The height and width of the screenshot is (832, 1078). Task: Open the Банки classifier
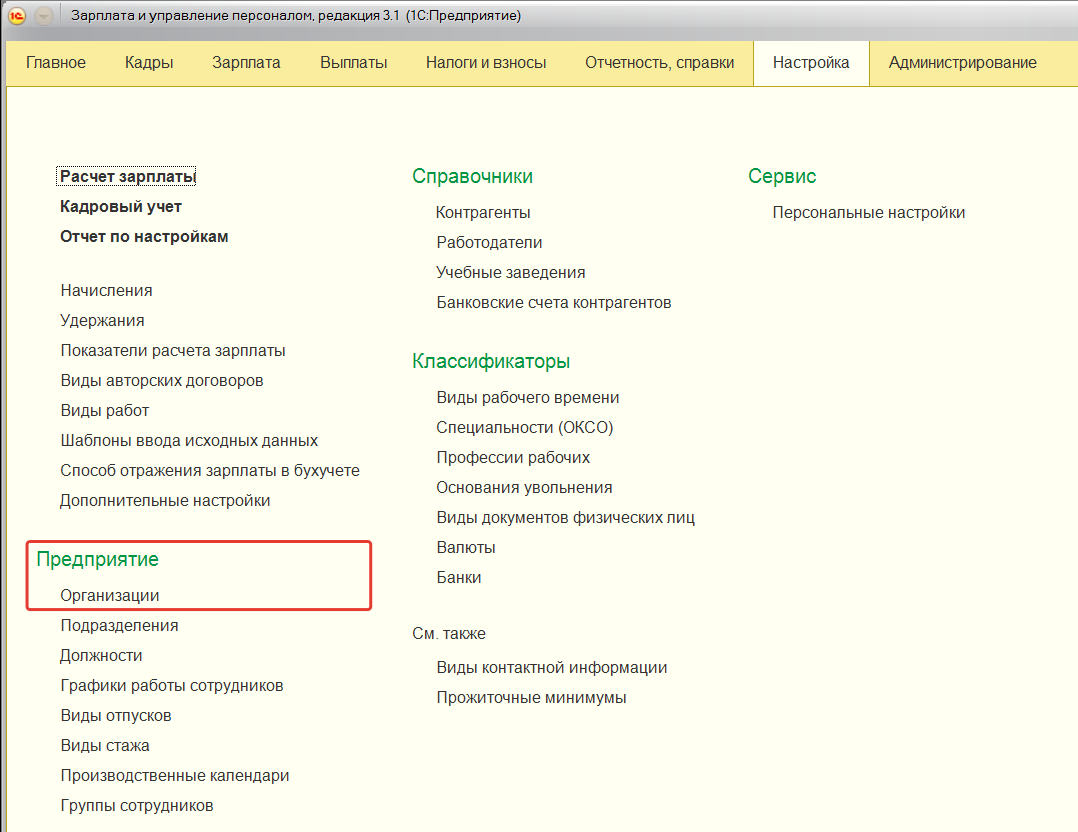tap(459, 578)
